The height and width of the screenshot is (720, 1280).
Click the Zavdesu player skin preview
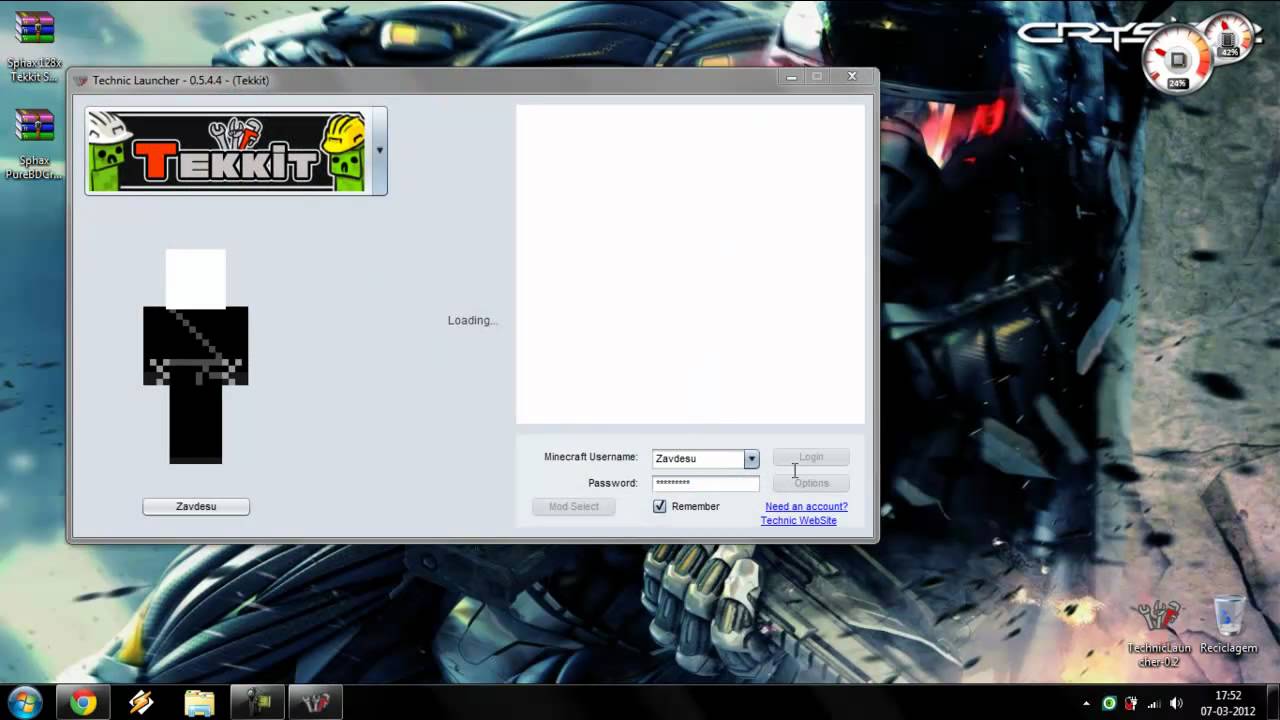pyautogui.click(x=196, y=356)
